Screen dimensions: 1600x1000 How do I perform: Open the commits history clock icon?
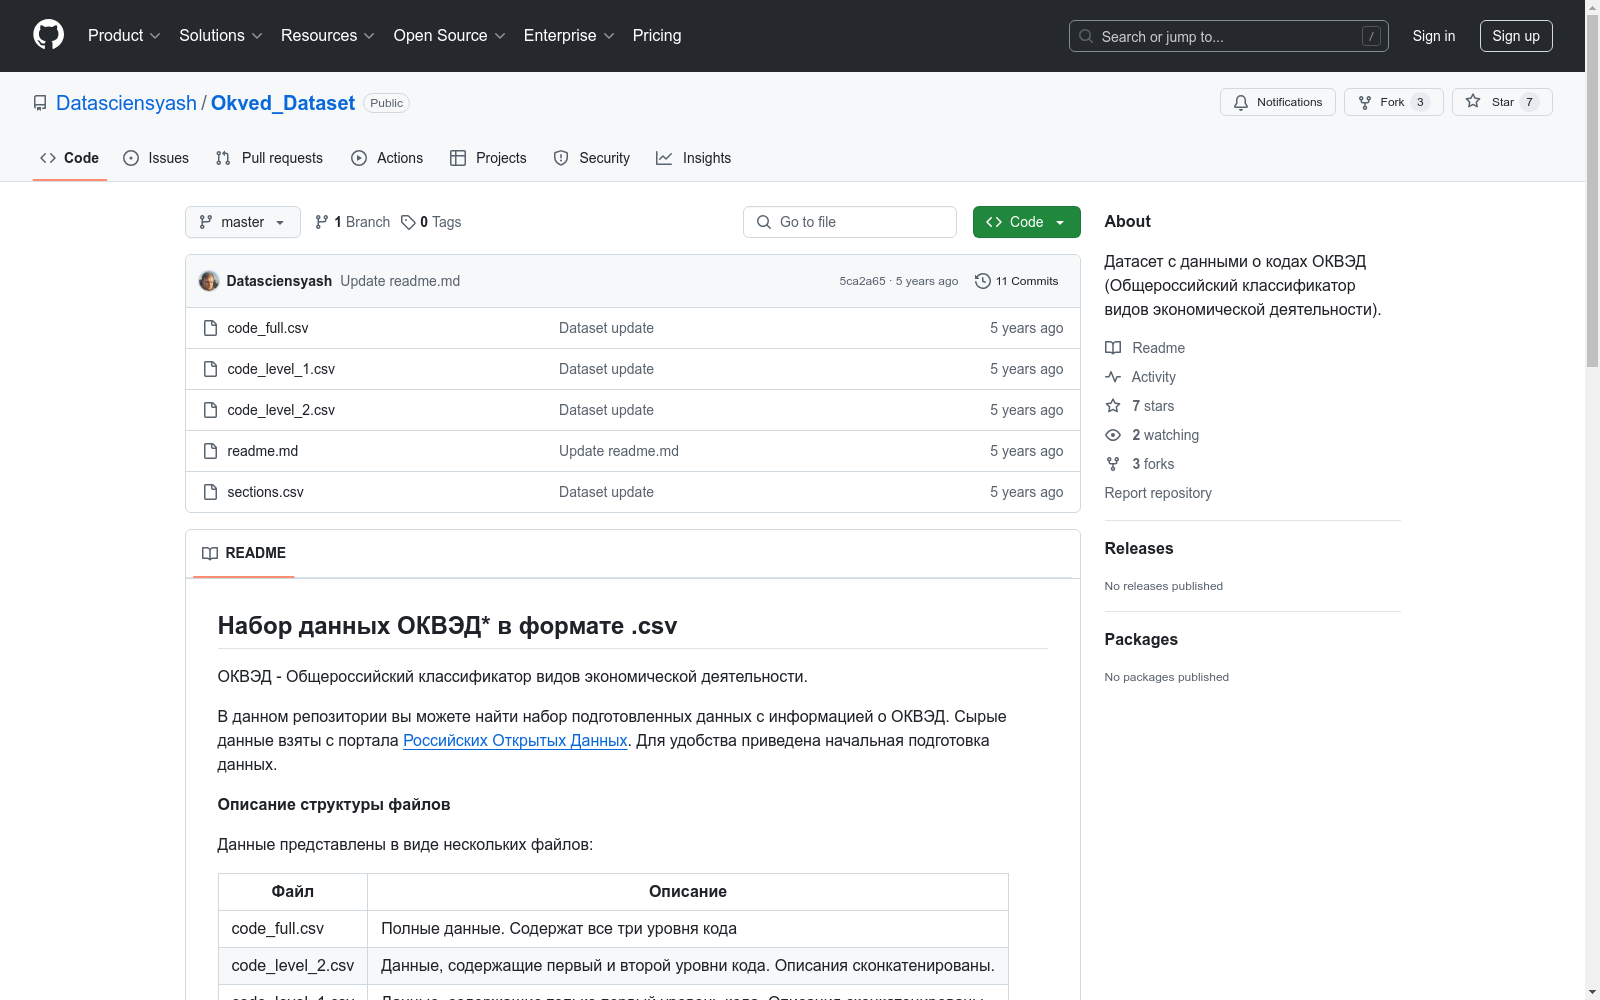(x=983, y=281)
